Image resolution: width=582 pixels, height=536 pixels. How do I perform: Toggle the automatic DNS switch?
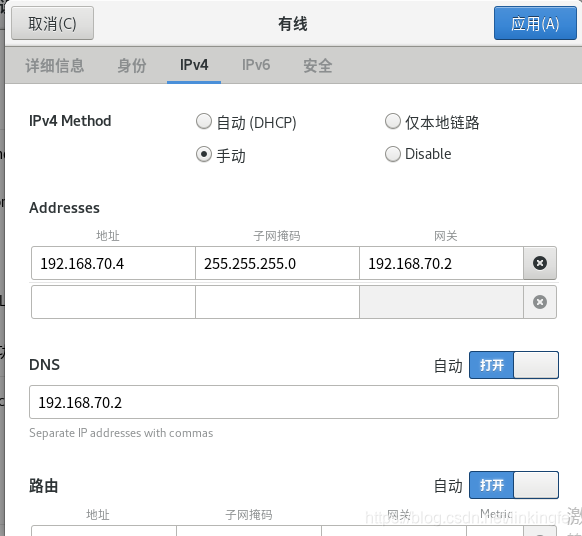(514, 365)
